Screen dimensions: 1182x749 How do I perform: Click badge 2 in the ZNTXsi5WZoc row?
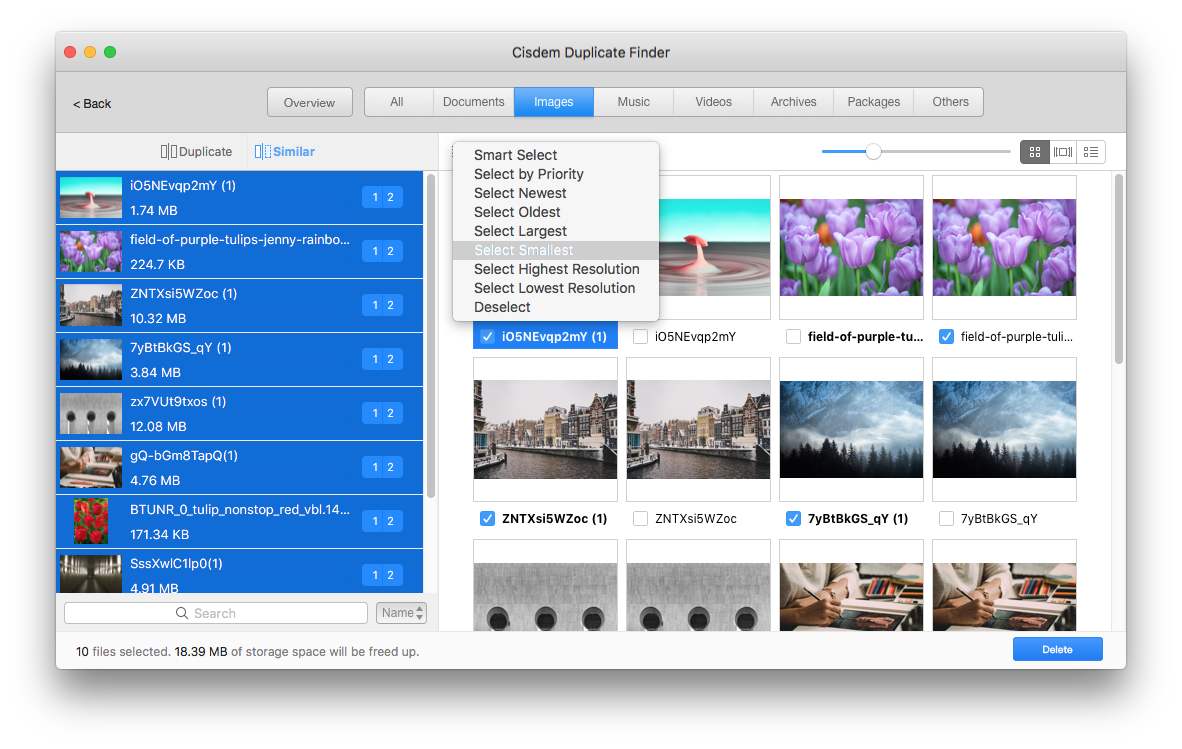[x=390, y=305]
